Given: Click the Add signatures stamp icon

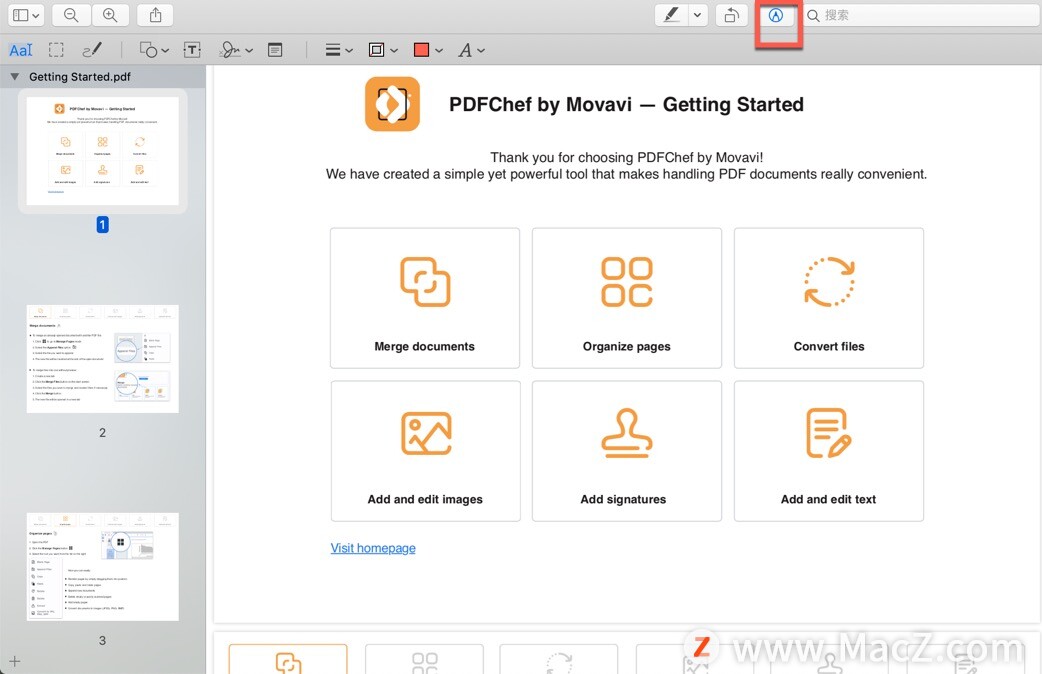Looking at the screenshot, I should [627, 433].
